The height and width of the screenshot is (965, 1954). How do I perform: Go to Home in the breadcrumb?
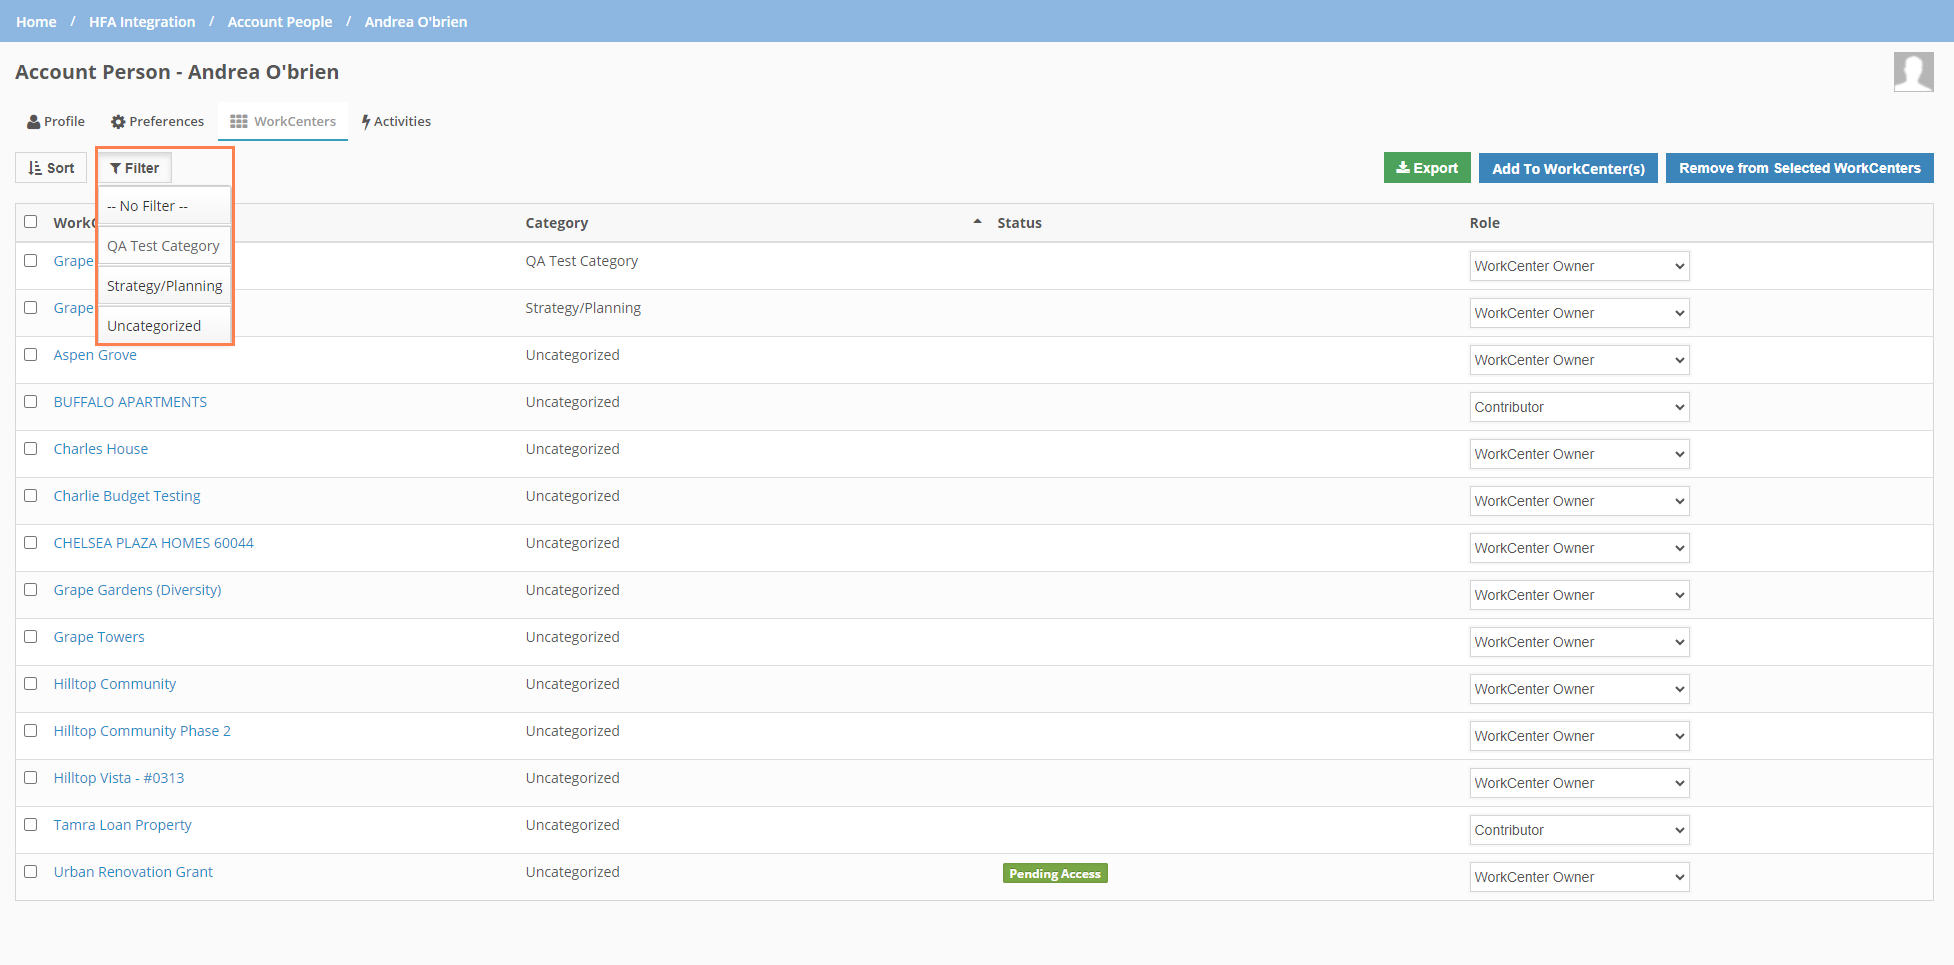click(36, 22)
